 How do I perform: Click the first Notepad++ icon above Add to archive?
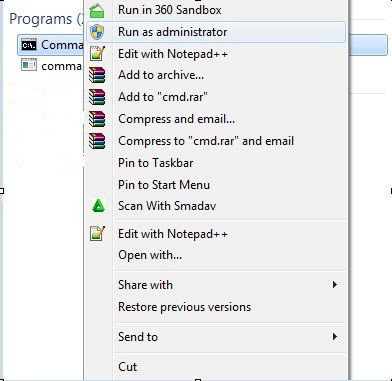click(x=97, y=54)
